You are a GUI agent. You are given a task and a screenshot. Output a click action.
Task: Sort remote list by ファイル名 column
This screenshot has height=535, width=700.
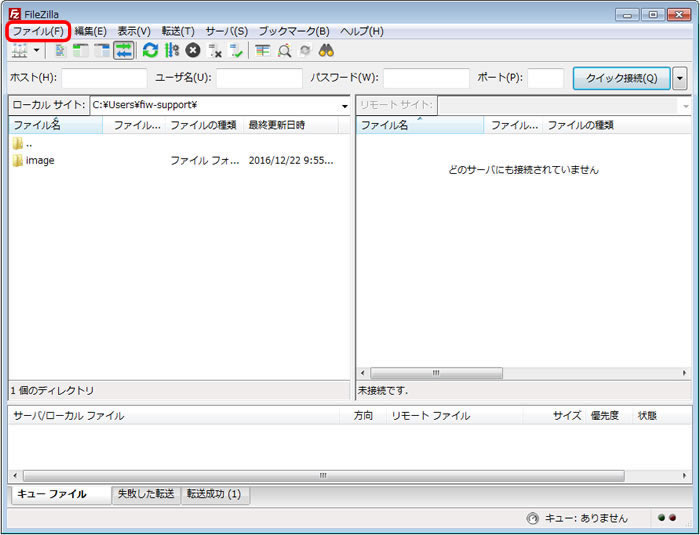coord(420,125)
